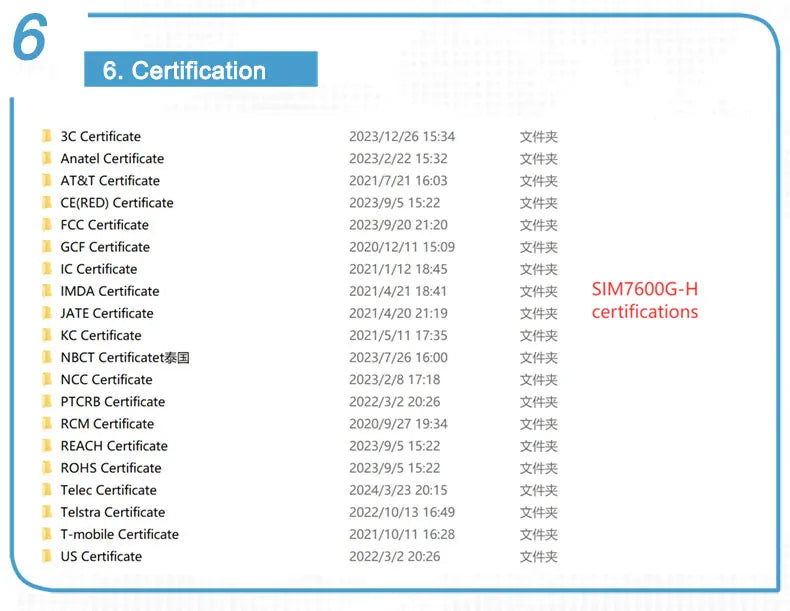The width and height of the screenshot is (790, 611).
Task: Click the PTCRB Certificate name
Action: [113, 402]
